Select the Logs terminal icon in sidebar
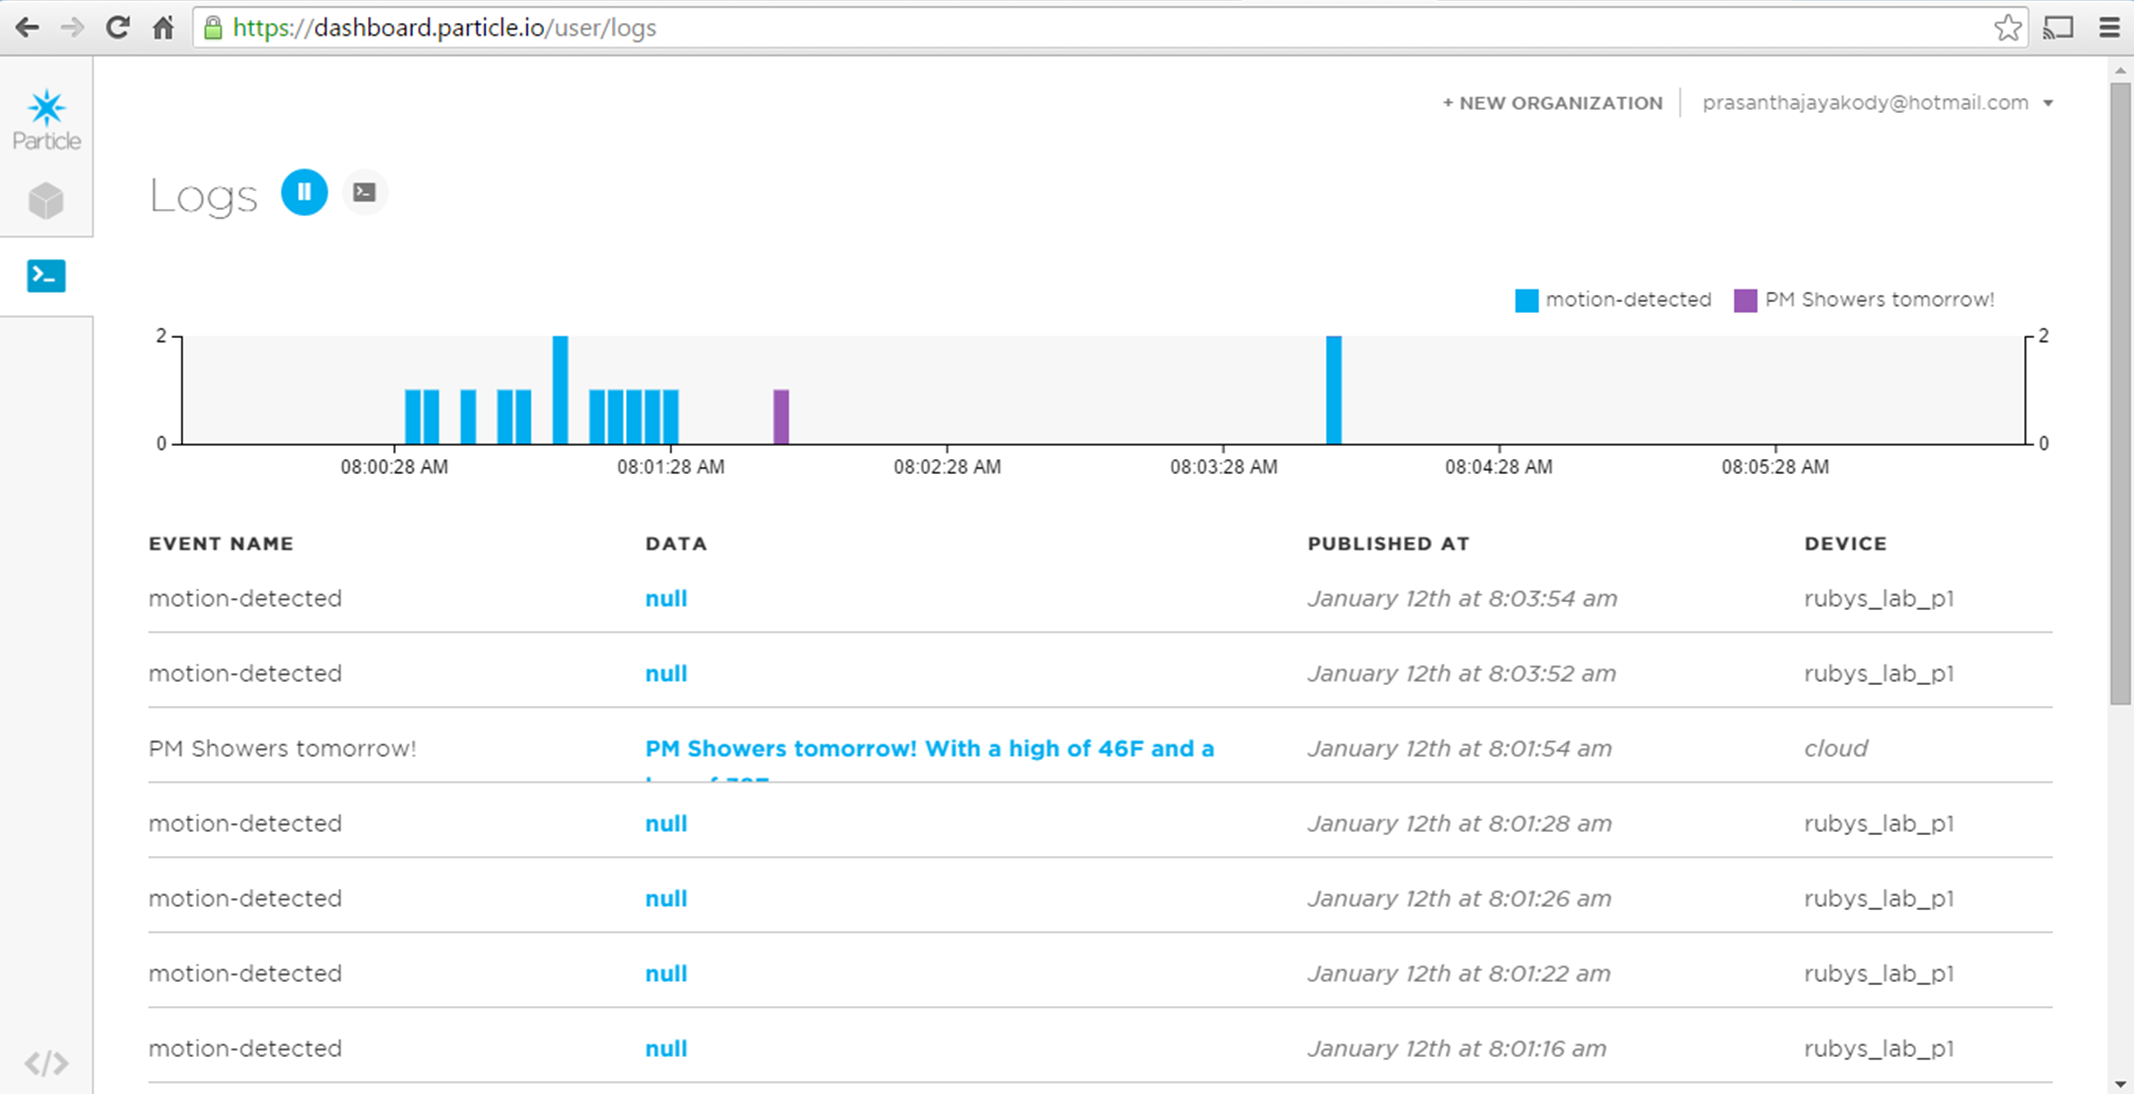 [46, 275]
